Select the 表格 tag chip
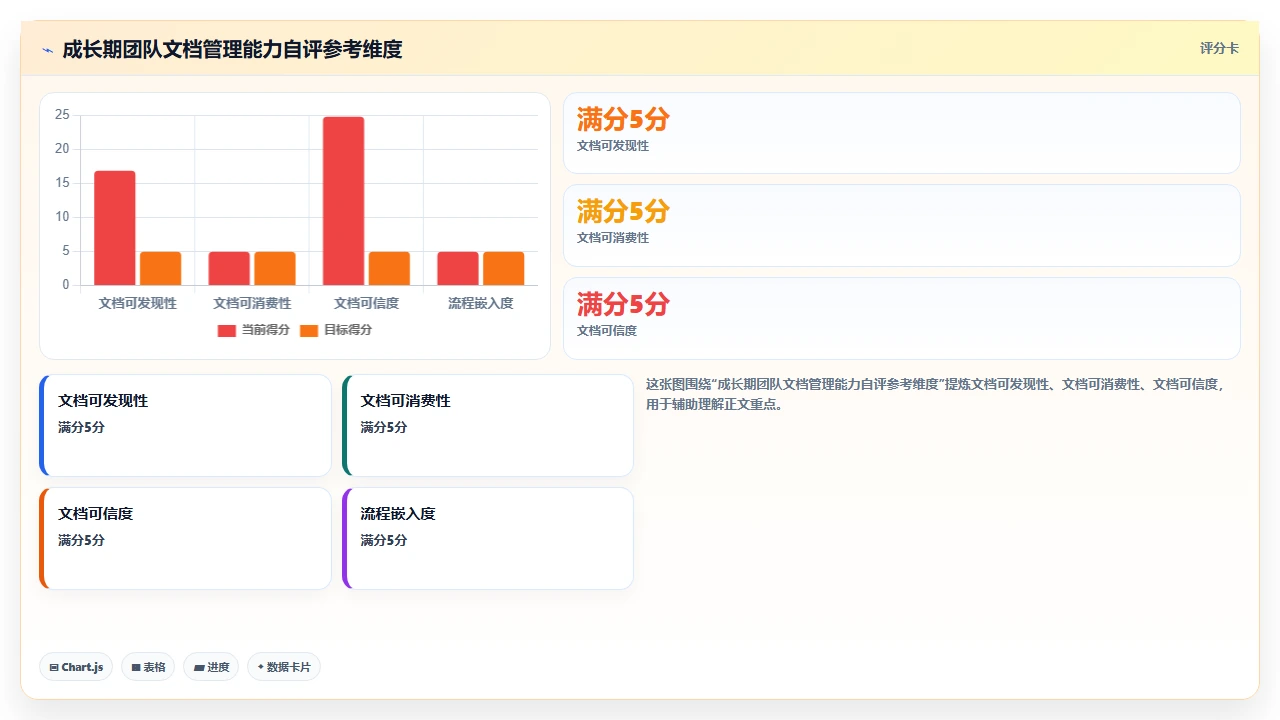 (x=148, y=667)
